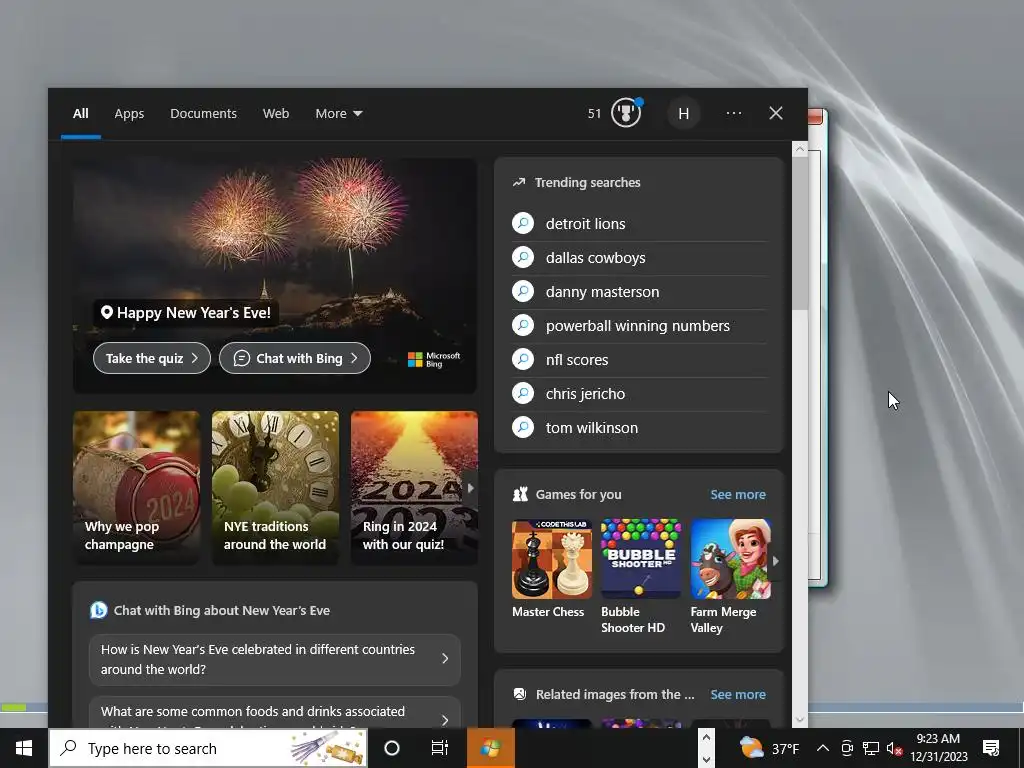
Task: Click the panel scrollbar up arrow
Action: (799, 150)
